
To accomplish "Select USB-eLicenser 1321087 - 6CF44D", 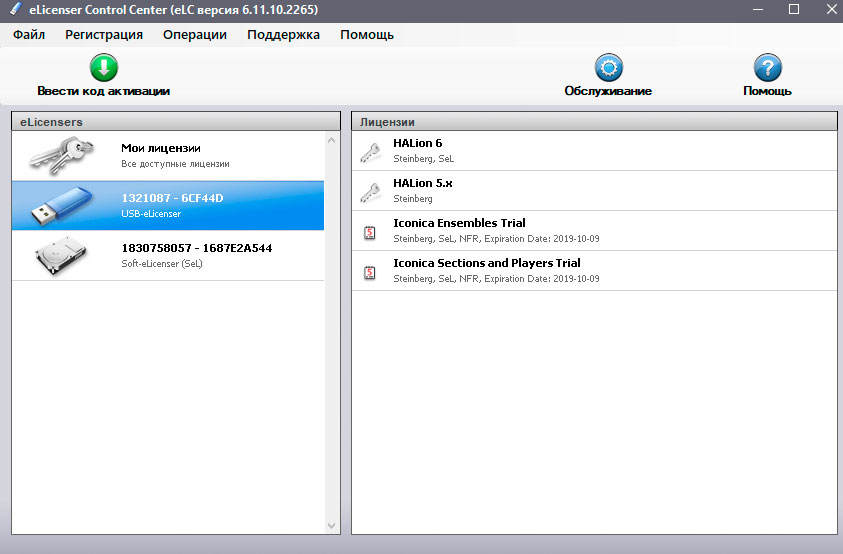I will point(168,205).
